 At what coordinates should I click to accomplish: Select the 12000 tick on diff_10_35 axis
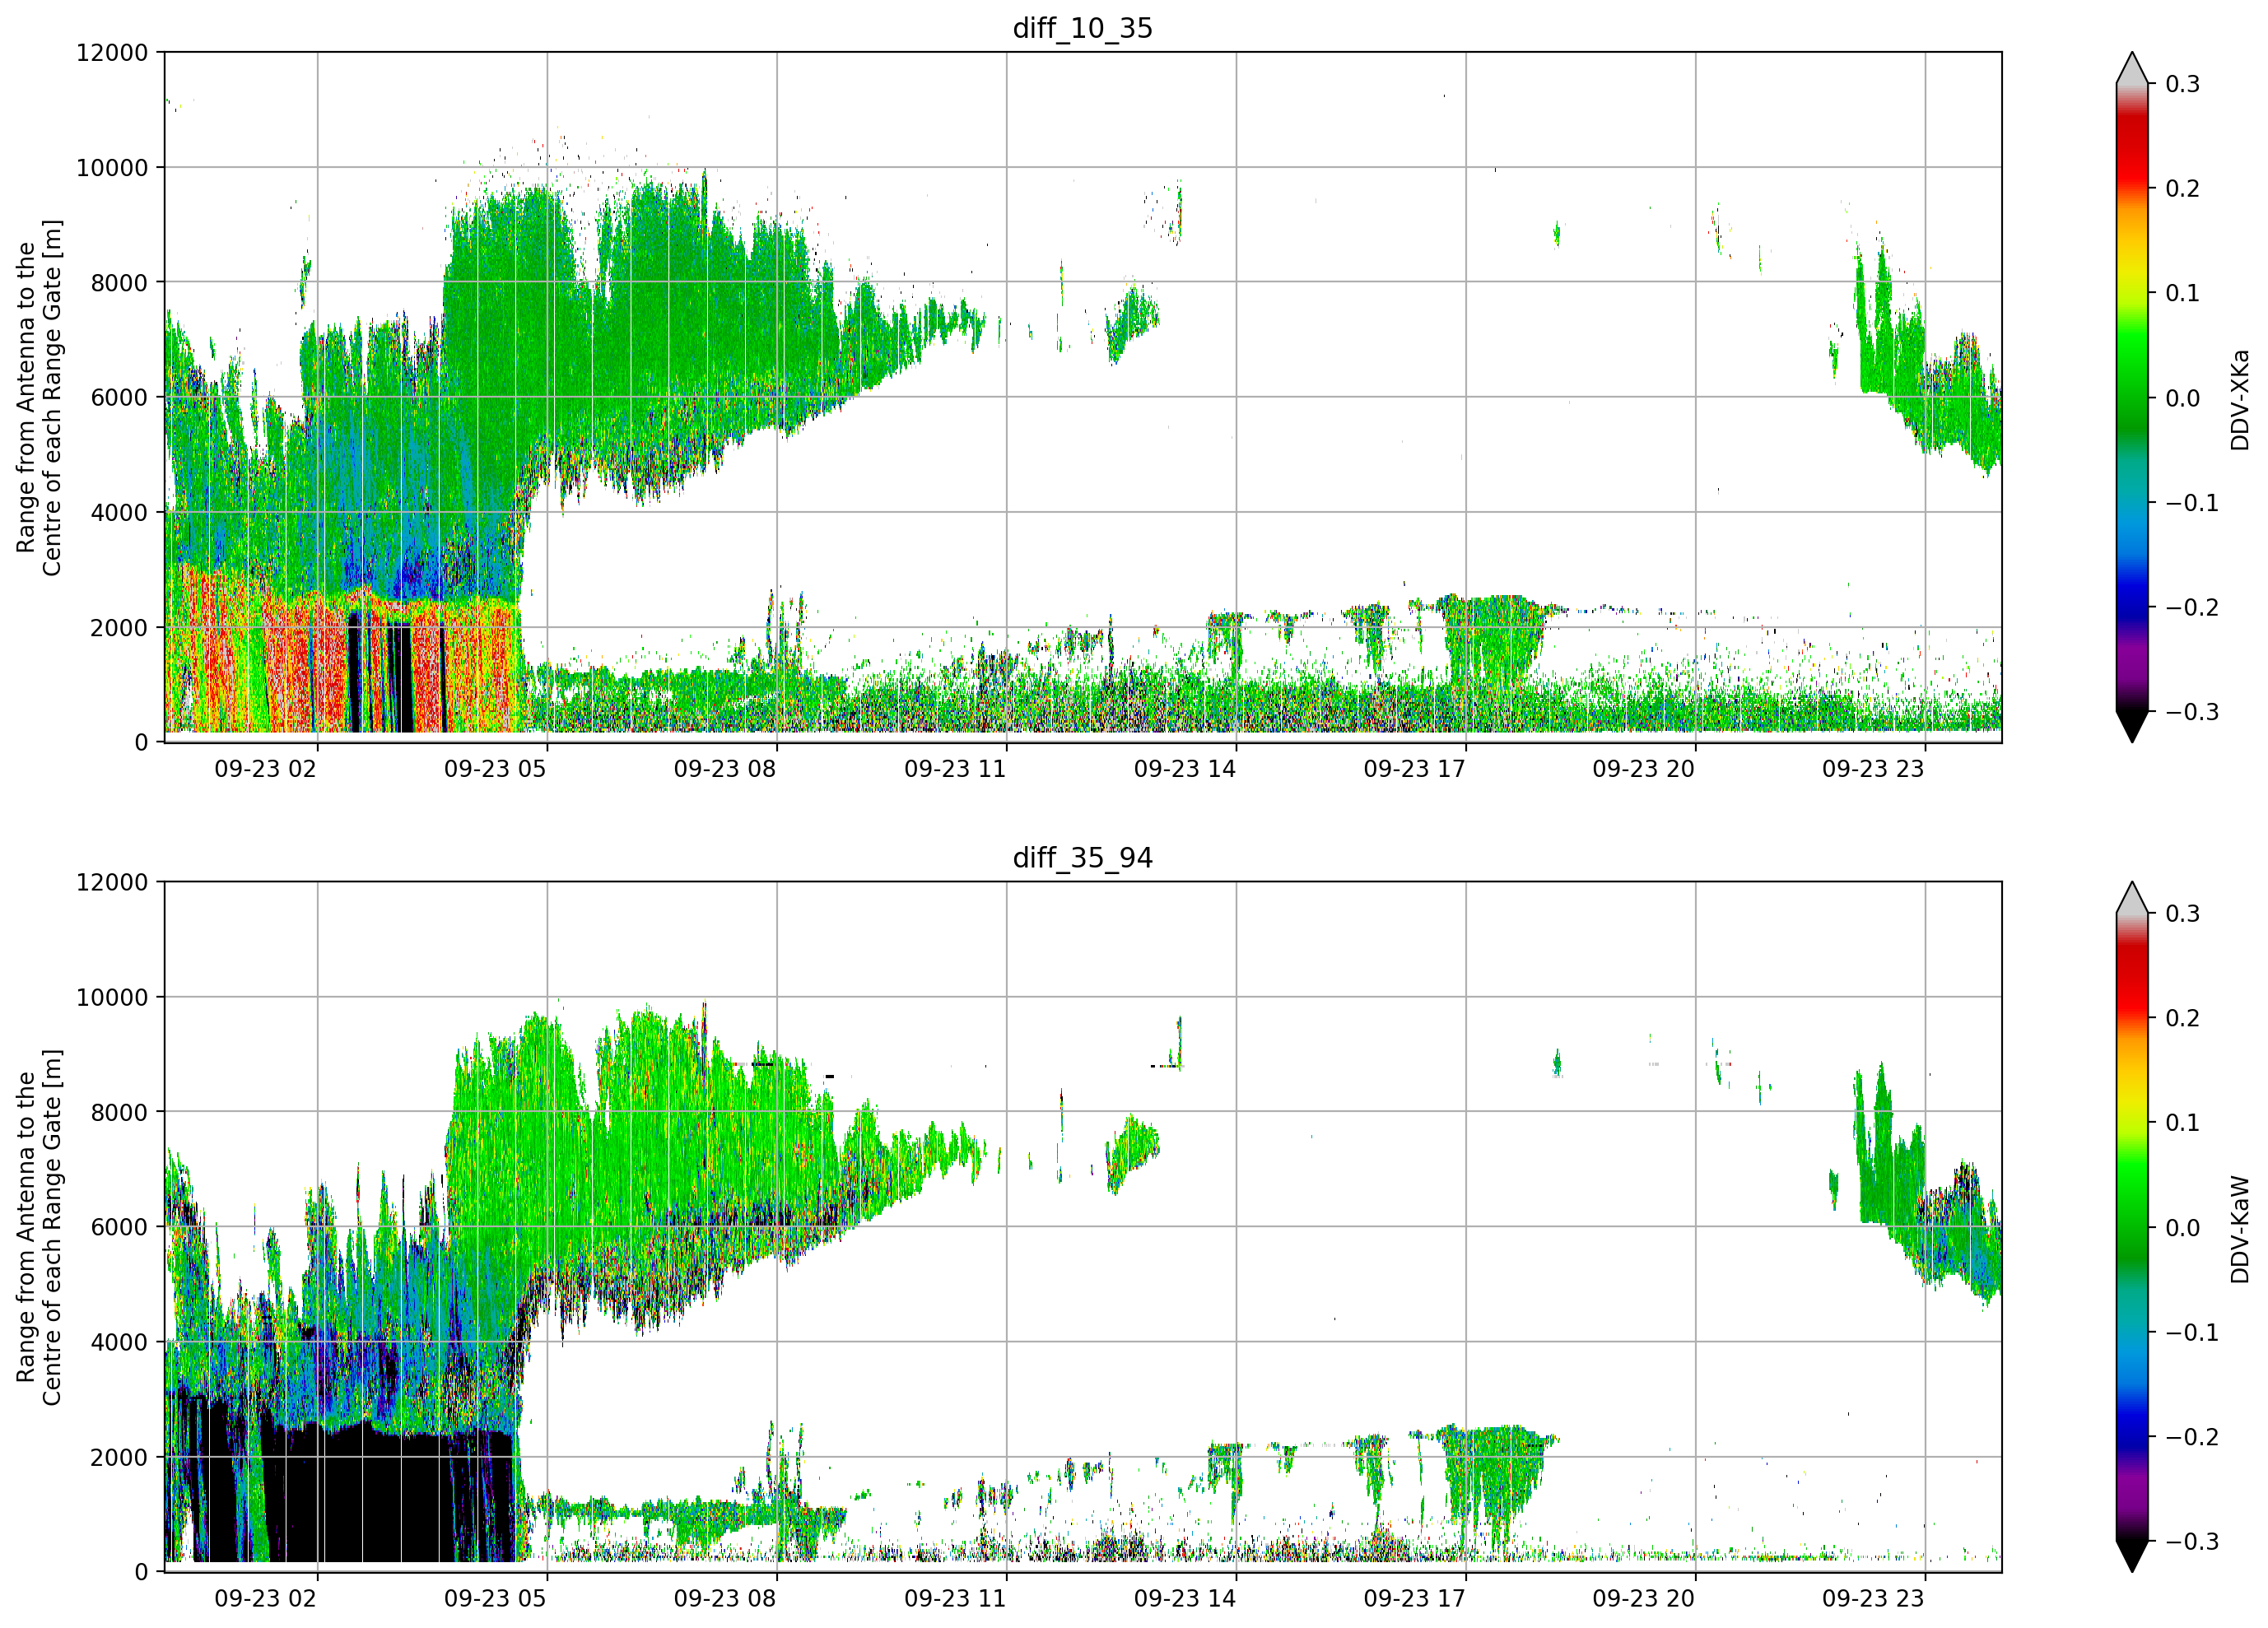(112, 53)
